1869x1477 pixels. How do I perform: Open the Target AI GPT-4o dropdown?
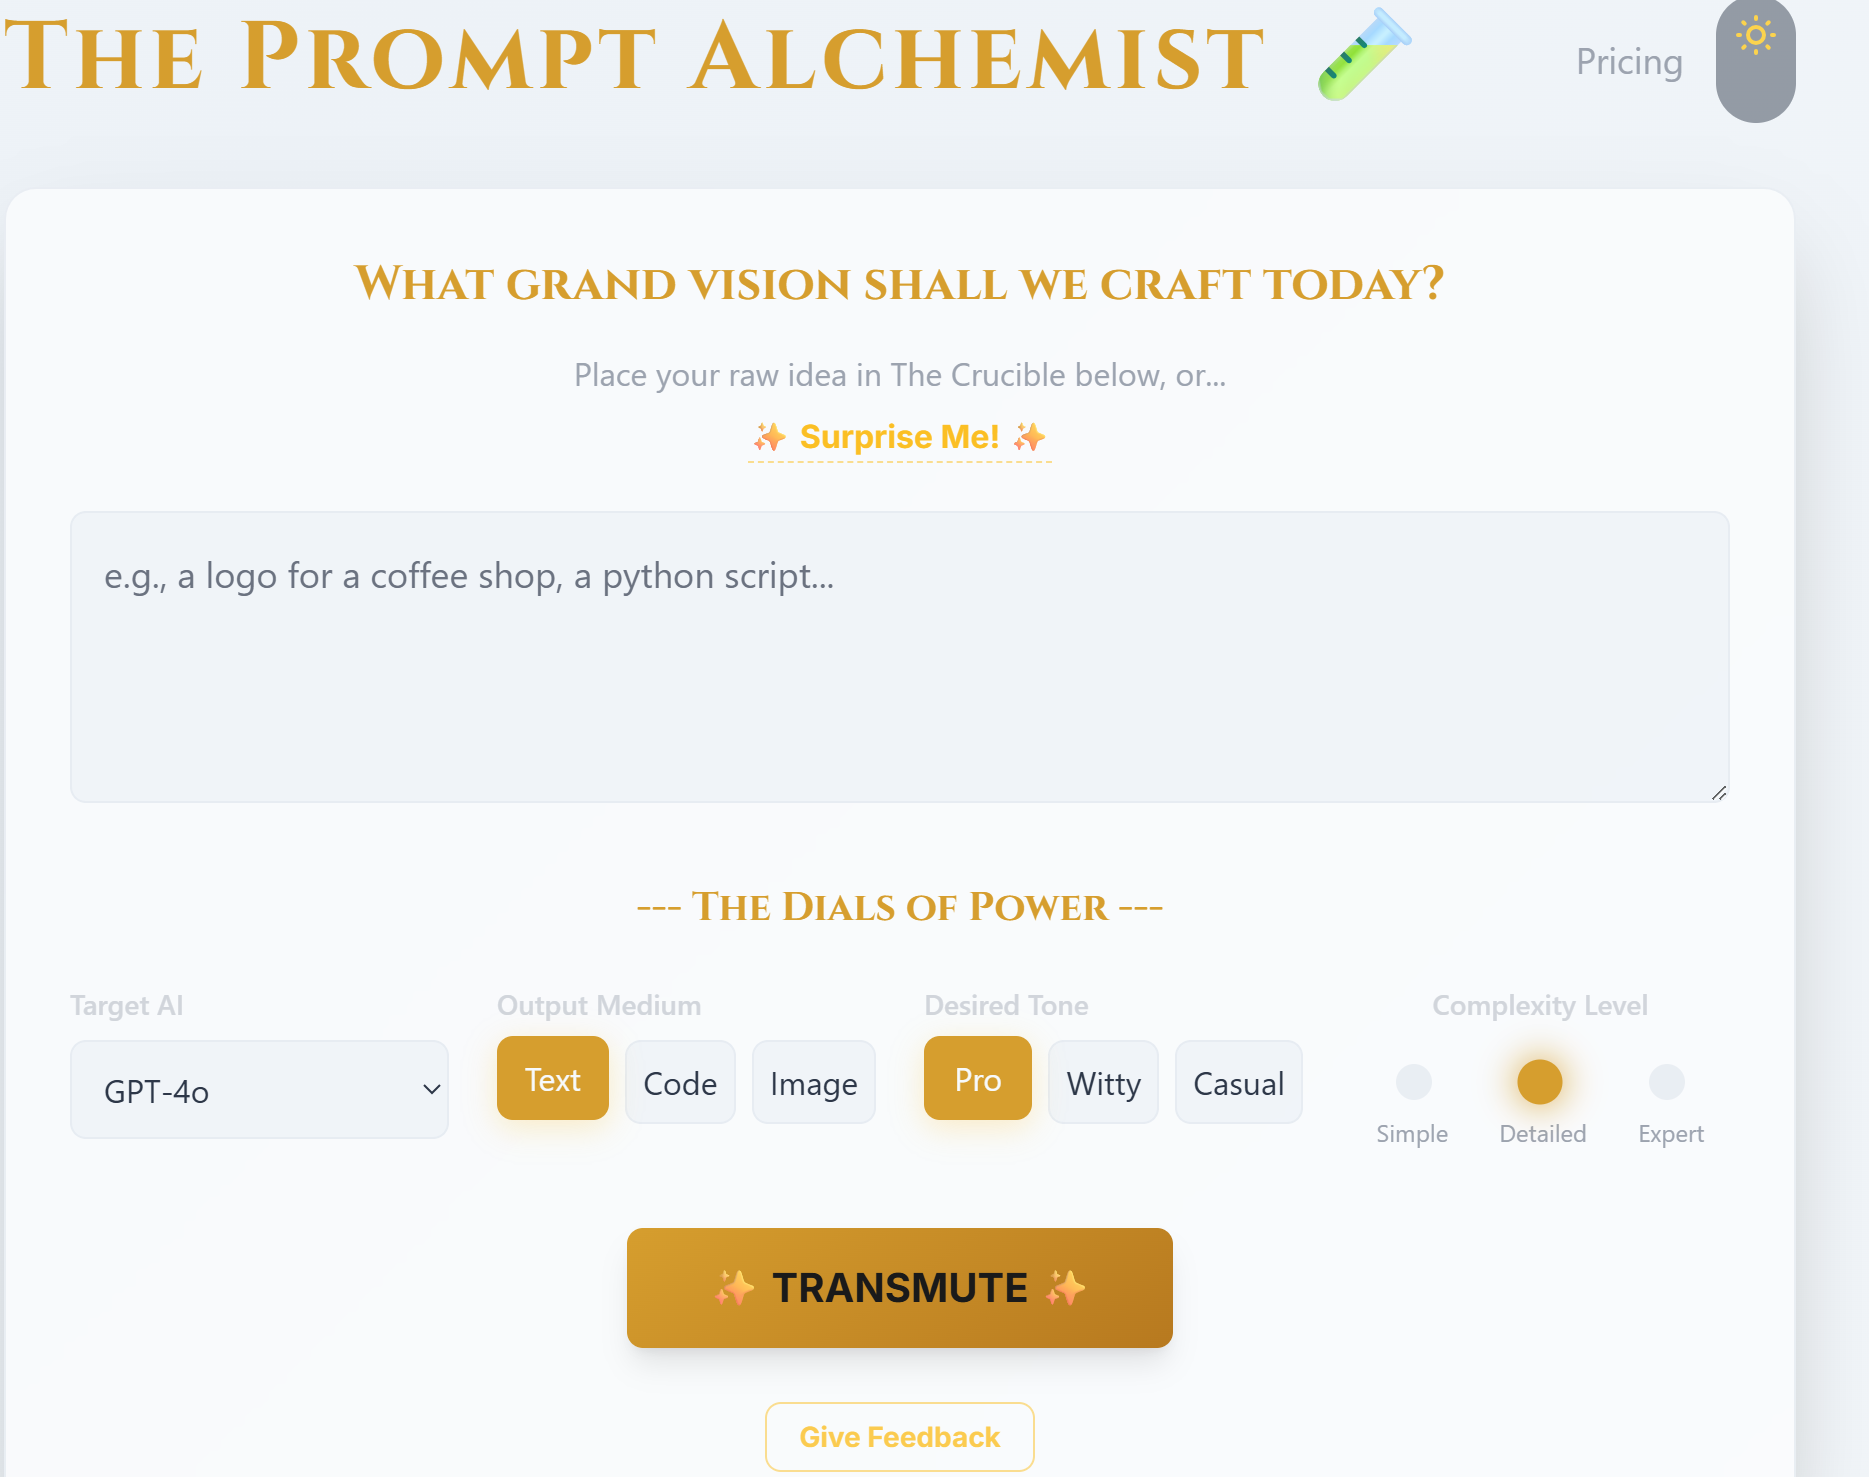(259, 1090)
